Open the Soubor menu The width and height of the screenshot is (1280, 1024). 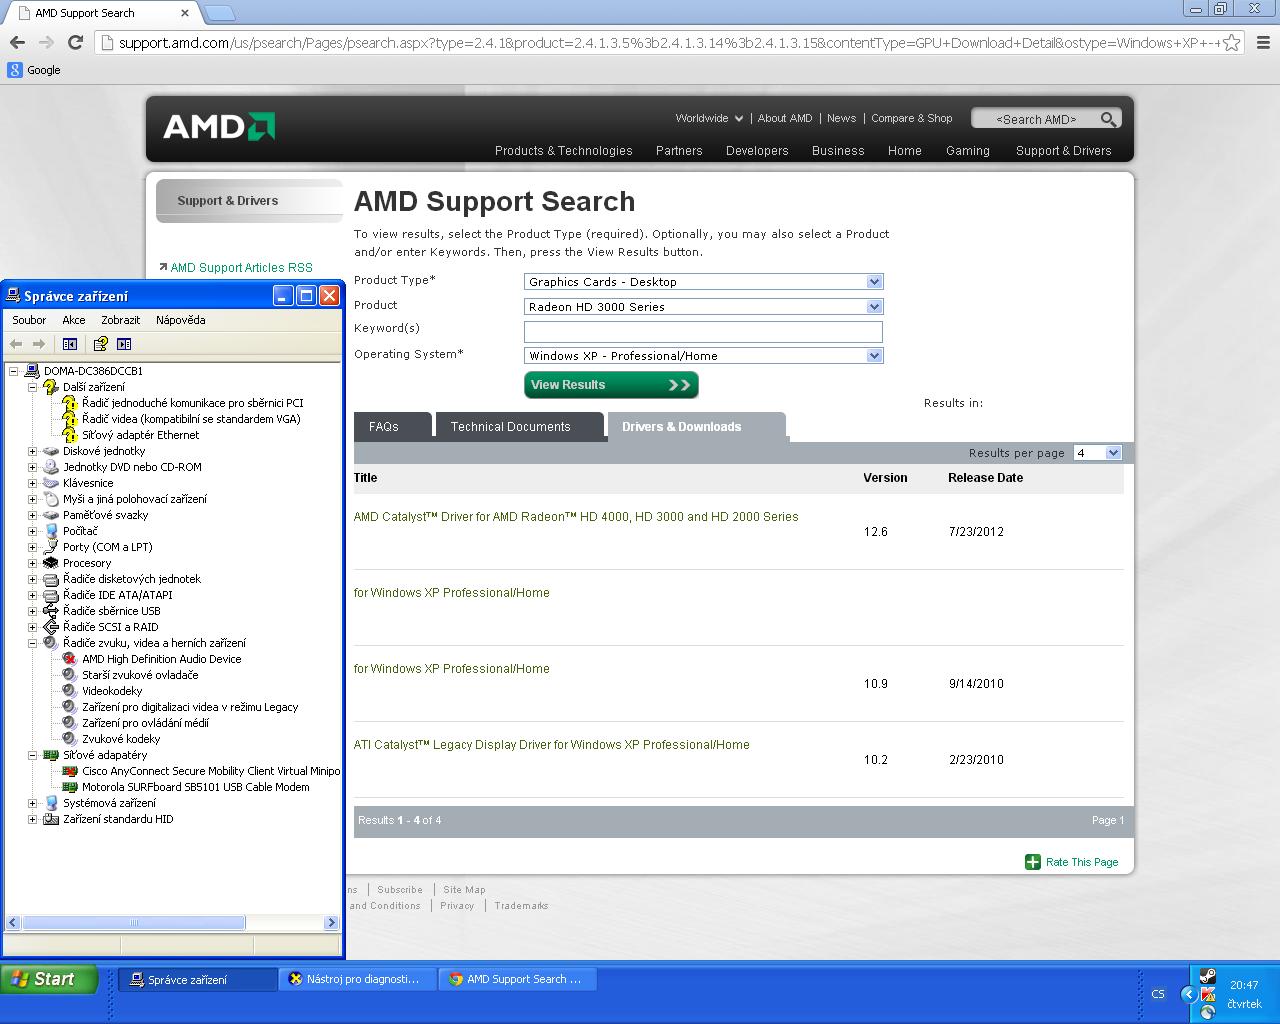pos(29,320)
